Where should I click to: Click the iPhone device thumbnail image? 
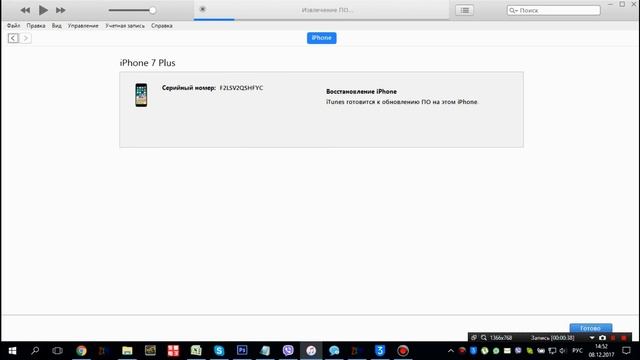coord(141,95)
